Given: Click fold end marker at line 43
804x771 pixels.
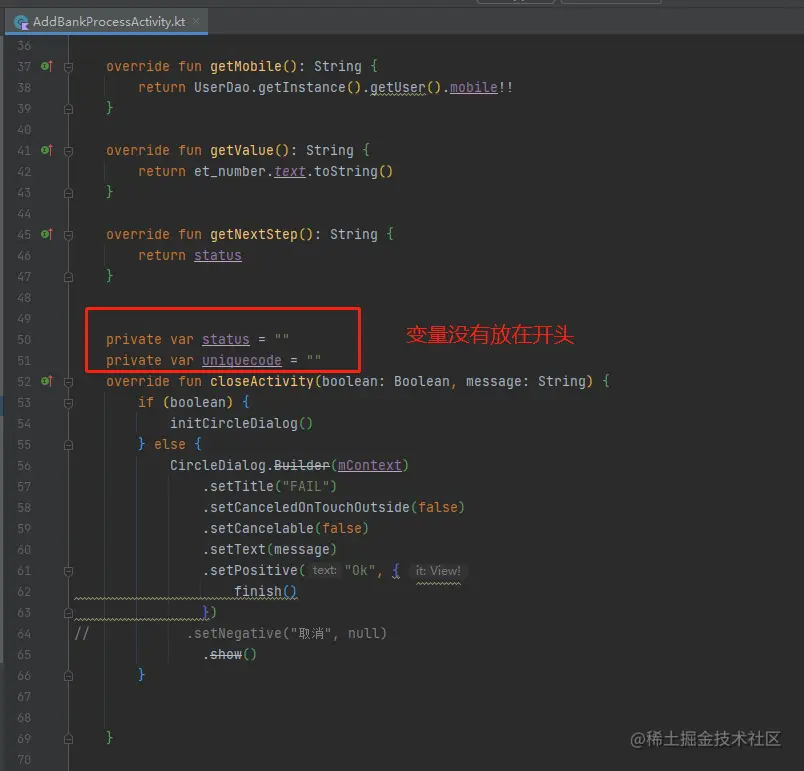Looking at the screenshot, I should (68, 193).
